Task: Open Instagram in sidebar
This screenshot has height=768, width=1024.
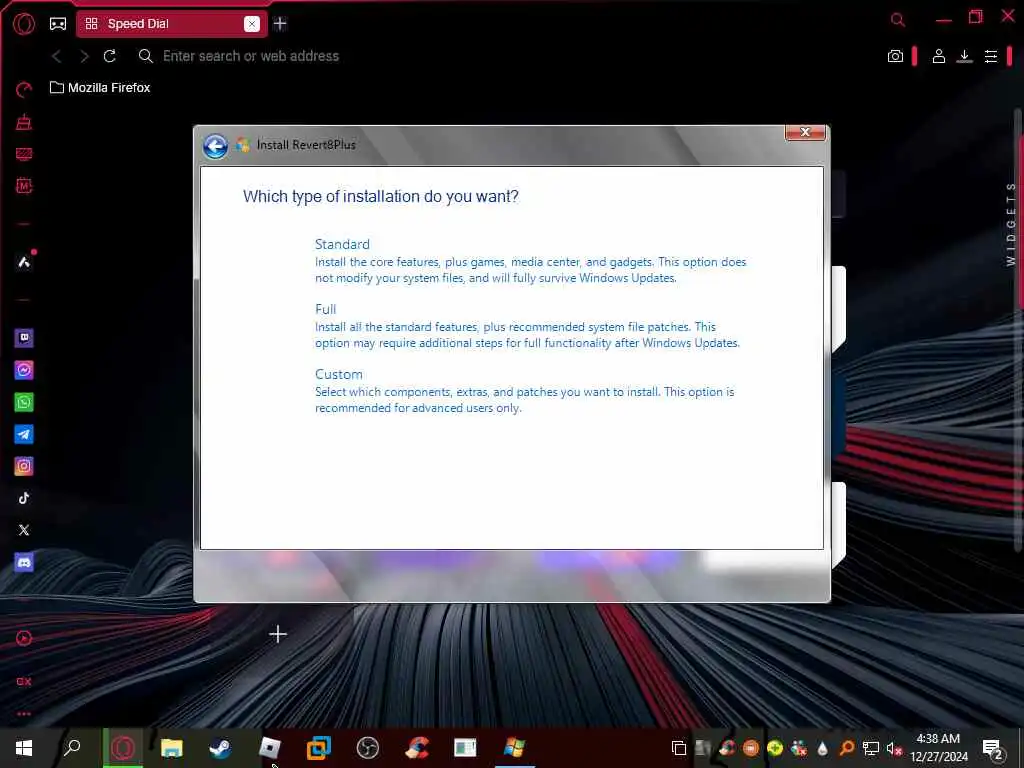Action: [24, 466]
